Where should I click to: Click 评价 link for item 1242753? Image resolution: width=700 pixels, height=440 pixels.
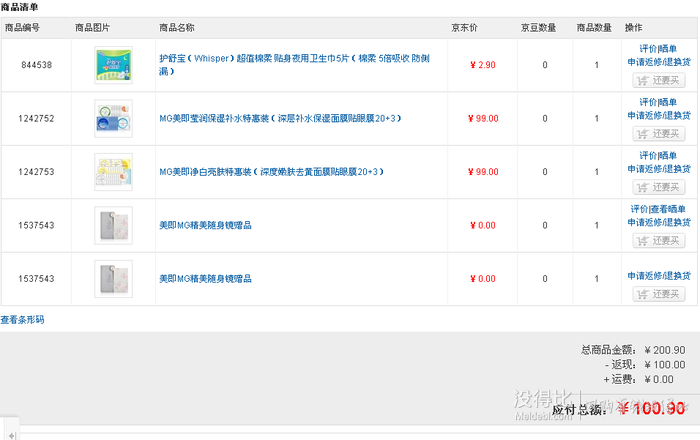(x=648, y=156)
